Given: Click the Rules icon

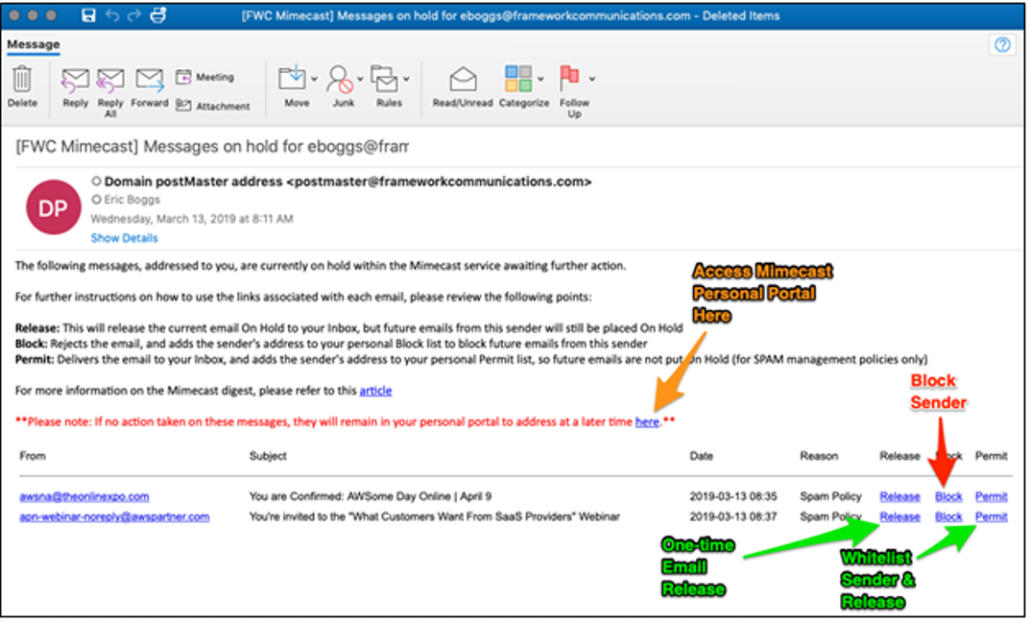Looking at the screenshot, I should (x=384, y=79).
